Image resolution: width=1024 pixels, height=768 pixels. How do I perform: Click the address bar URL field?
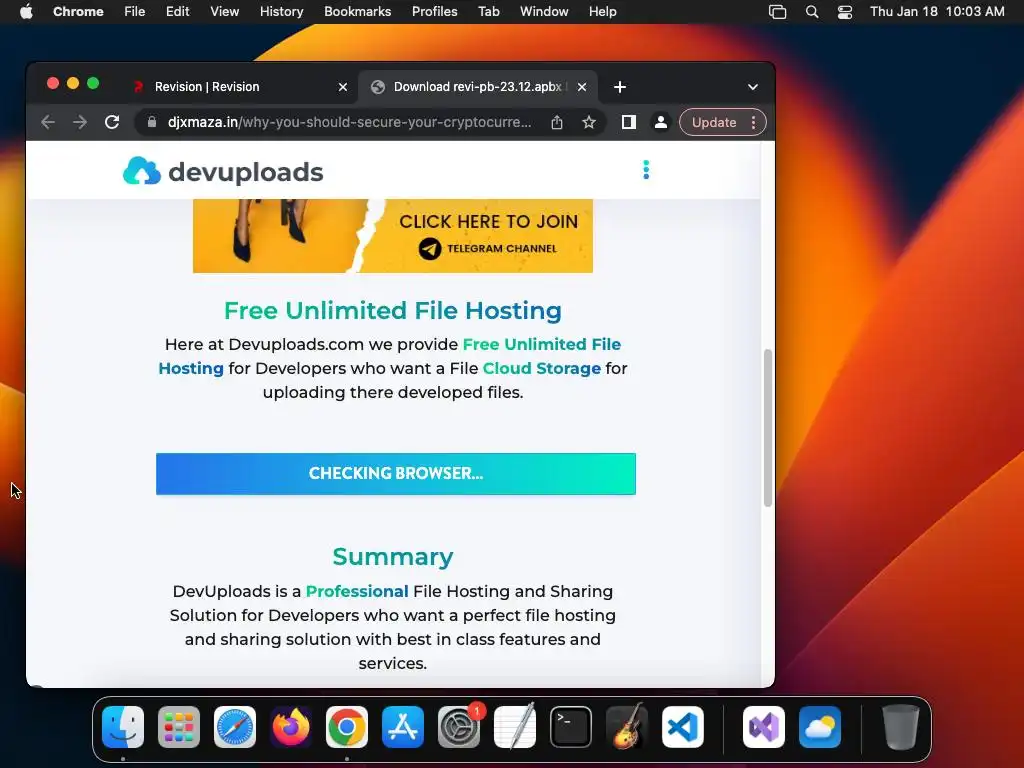click(x=349, y=122)
